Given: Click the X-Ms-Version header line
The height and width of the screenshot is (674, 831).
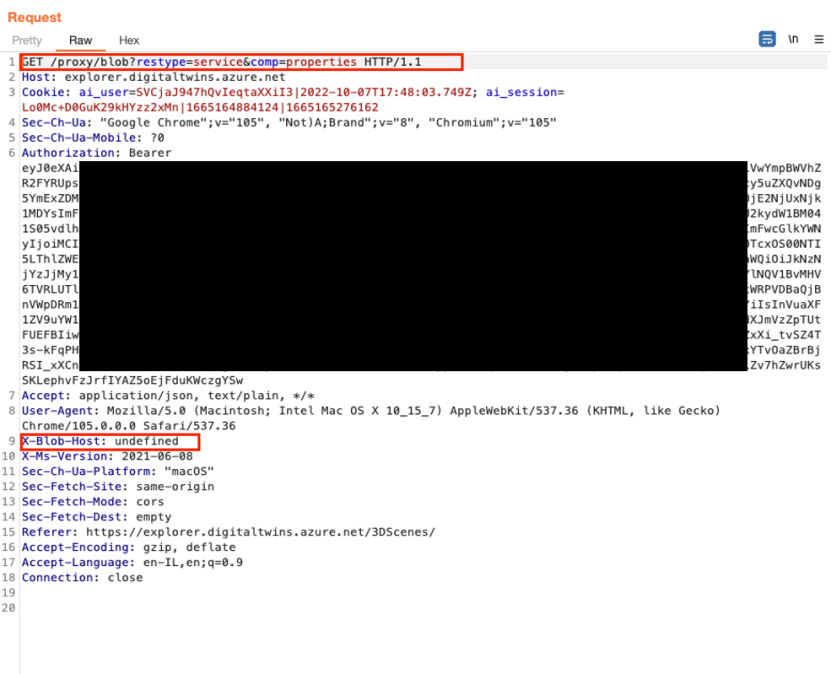Looking at the screenshot, I should tap(107, 456).
